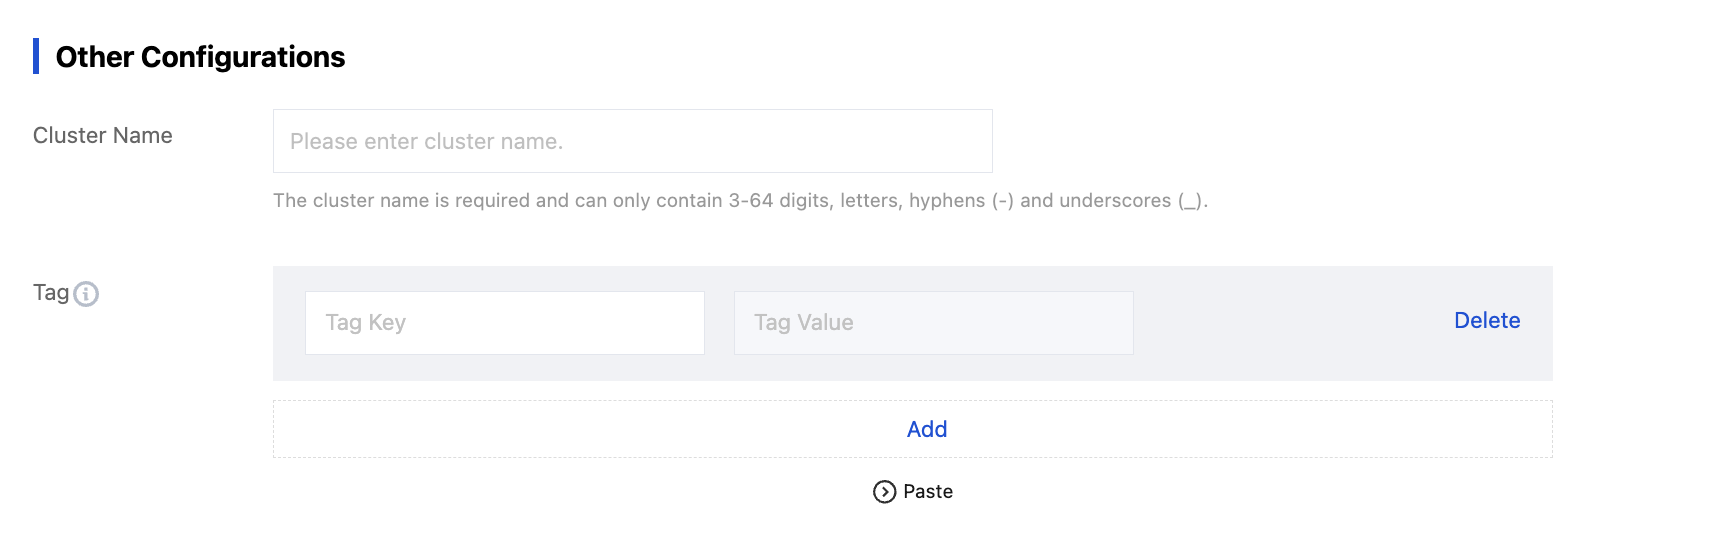Click the info icon next to Tag
The height and width of the screenshot is (534, 1720).
click(86, 294)
